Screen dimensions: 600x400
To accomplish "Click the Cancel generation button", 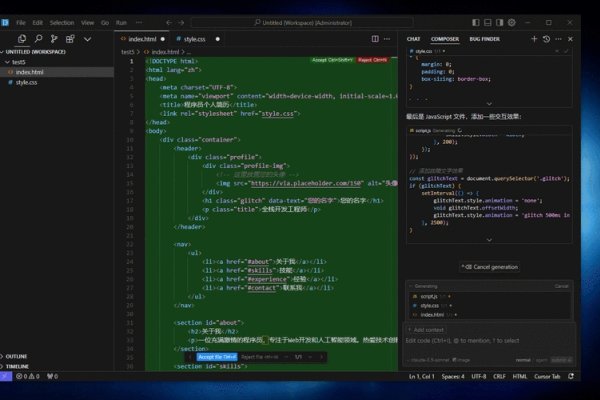I will coord(489,267).
